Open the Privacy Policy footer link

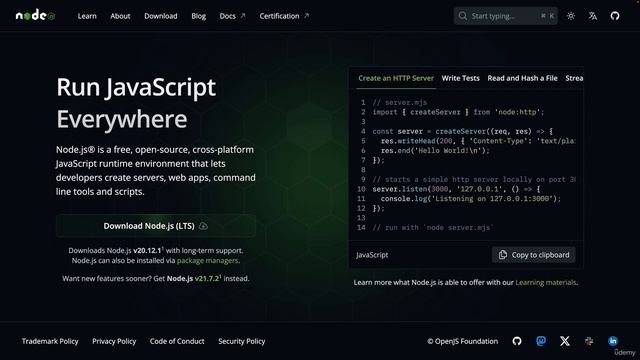[114, 341]
